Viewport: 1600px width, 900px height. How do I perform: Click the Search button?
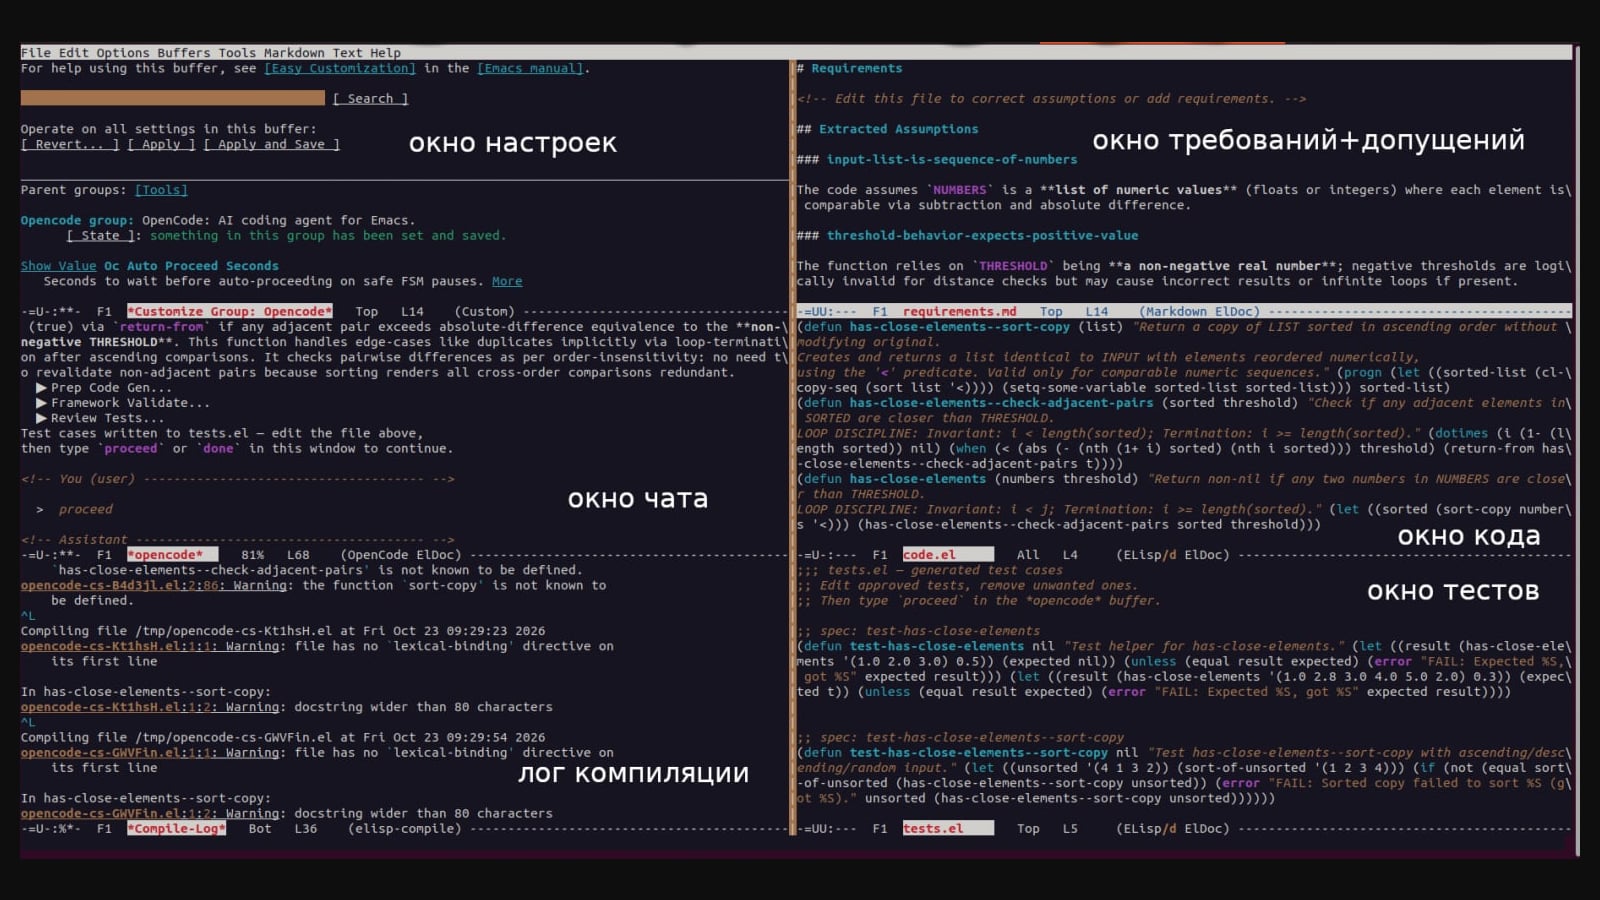(x=370, y=99)
